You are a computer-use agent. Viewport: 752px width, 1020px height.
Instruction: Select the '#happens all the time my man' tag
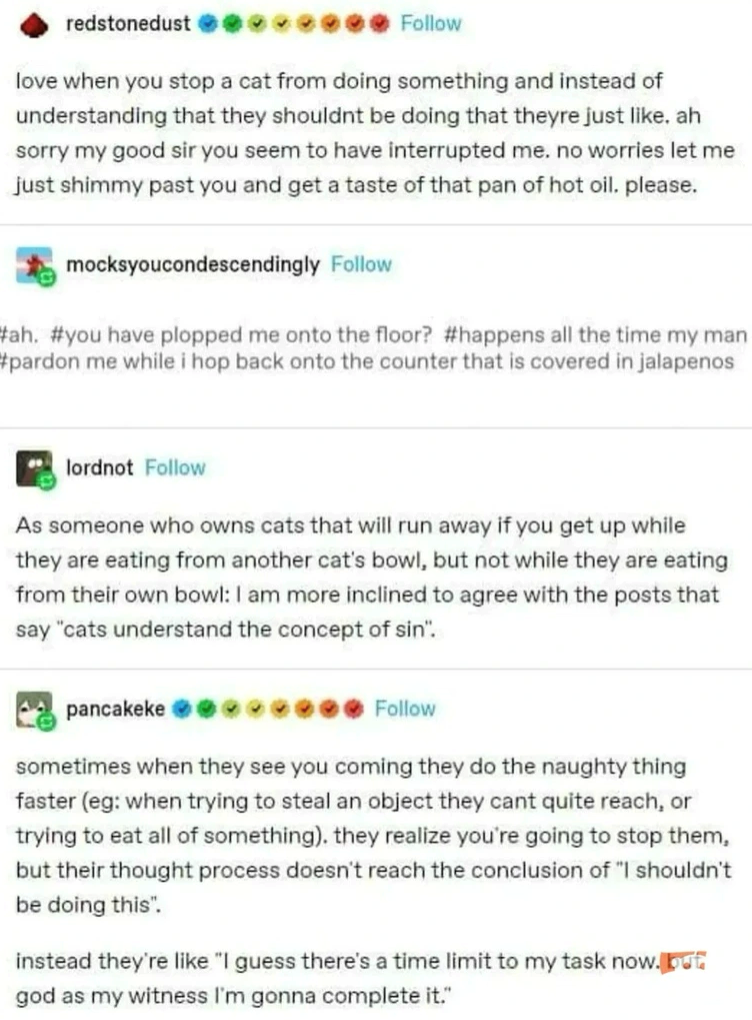(x=595, y=335)
